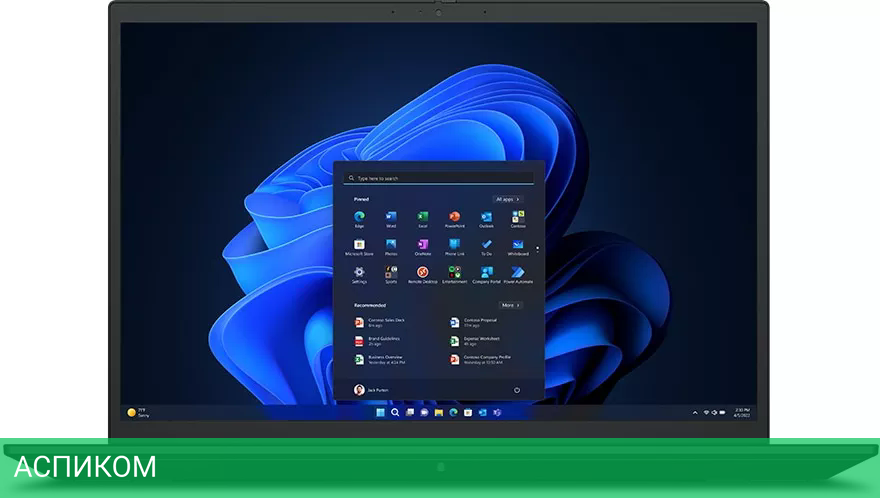The width and height of the screenshot is (880, 498).
Task: Open Phone Link pinned app
Action: (455, 246)
